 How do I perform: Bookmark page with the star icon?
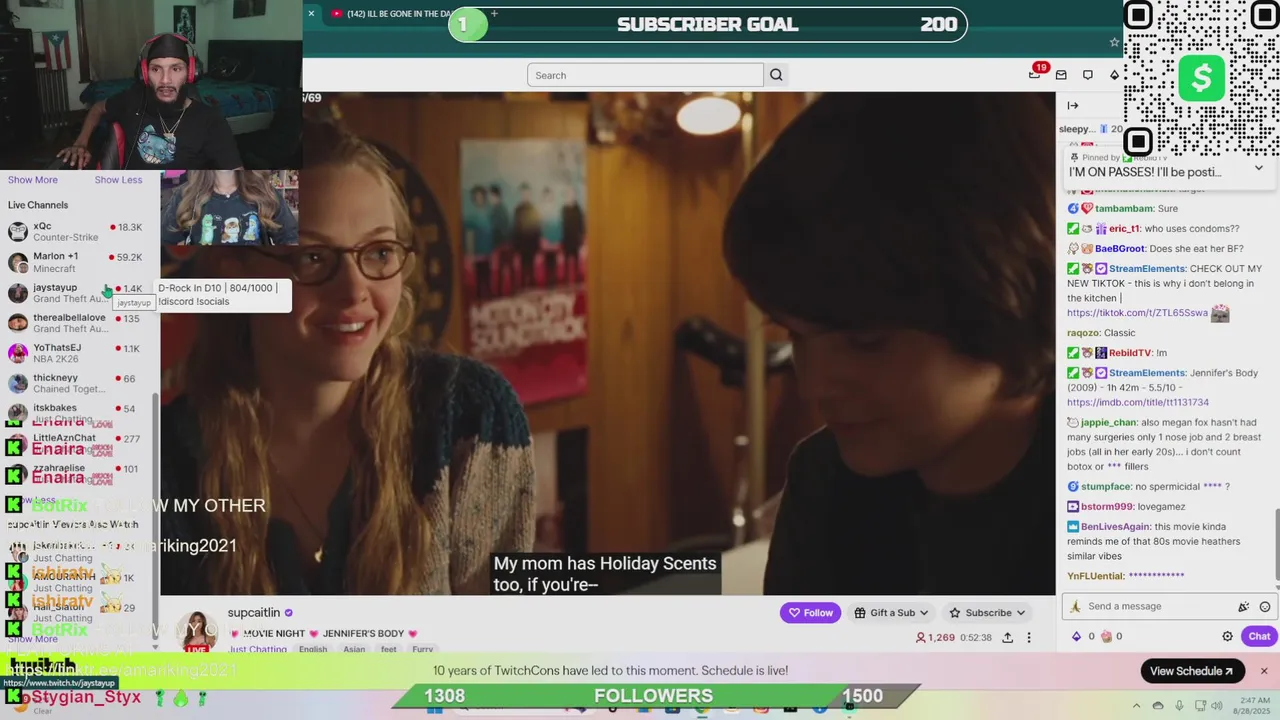tap(1114, 42)
